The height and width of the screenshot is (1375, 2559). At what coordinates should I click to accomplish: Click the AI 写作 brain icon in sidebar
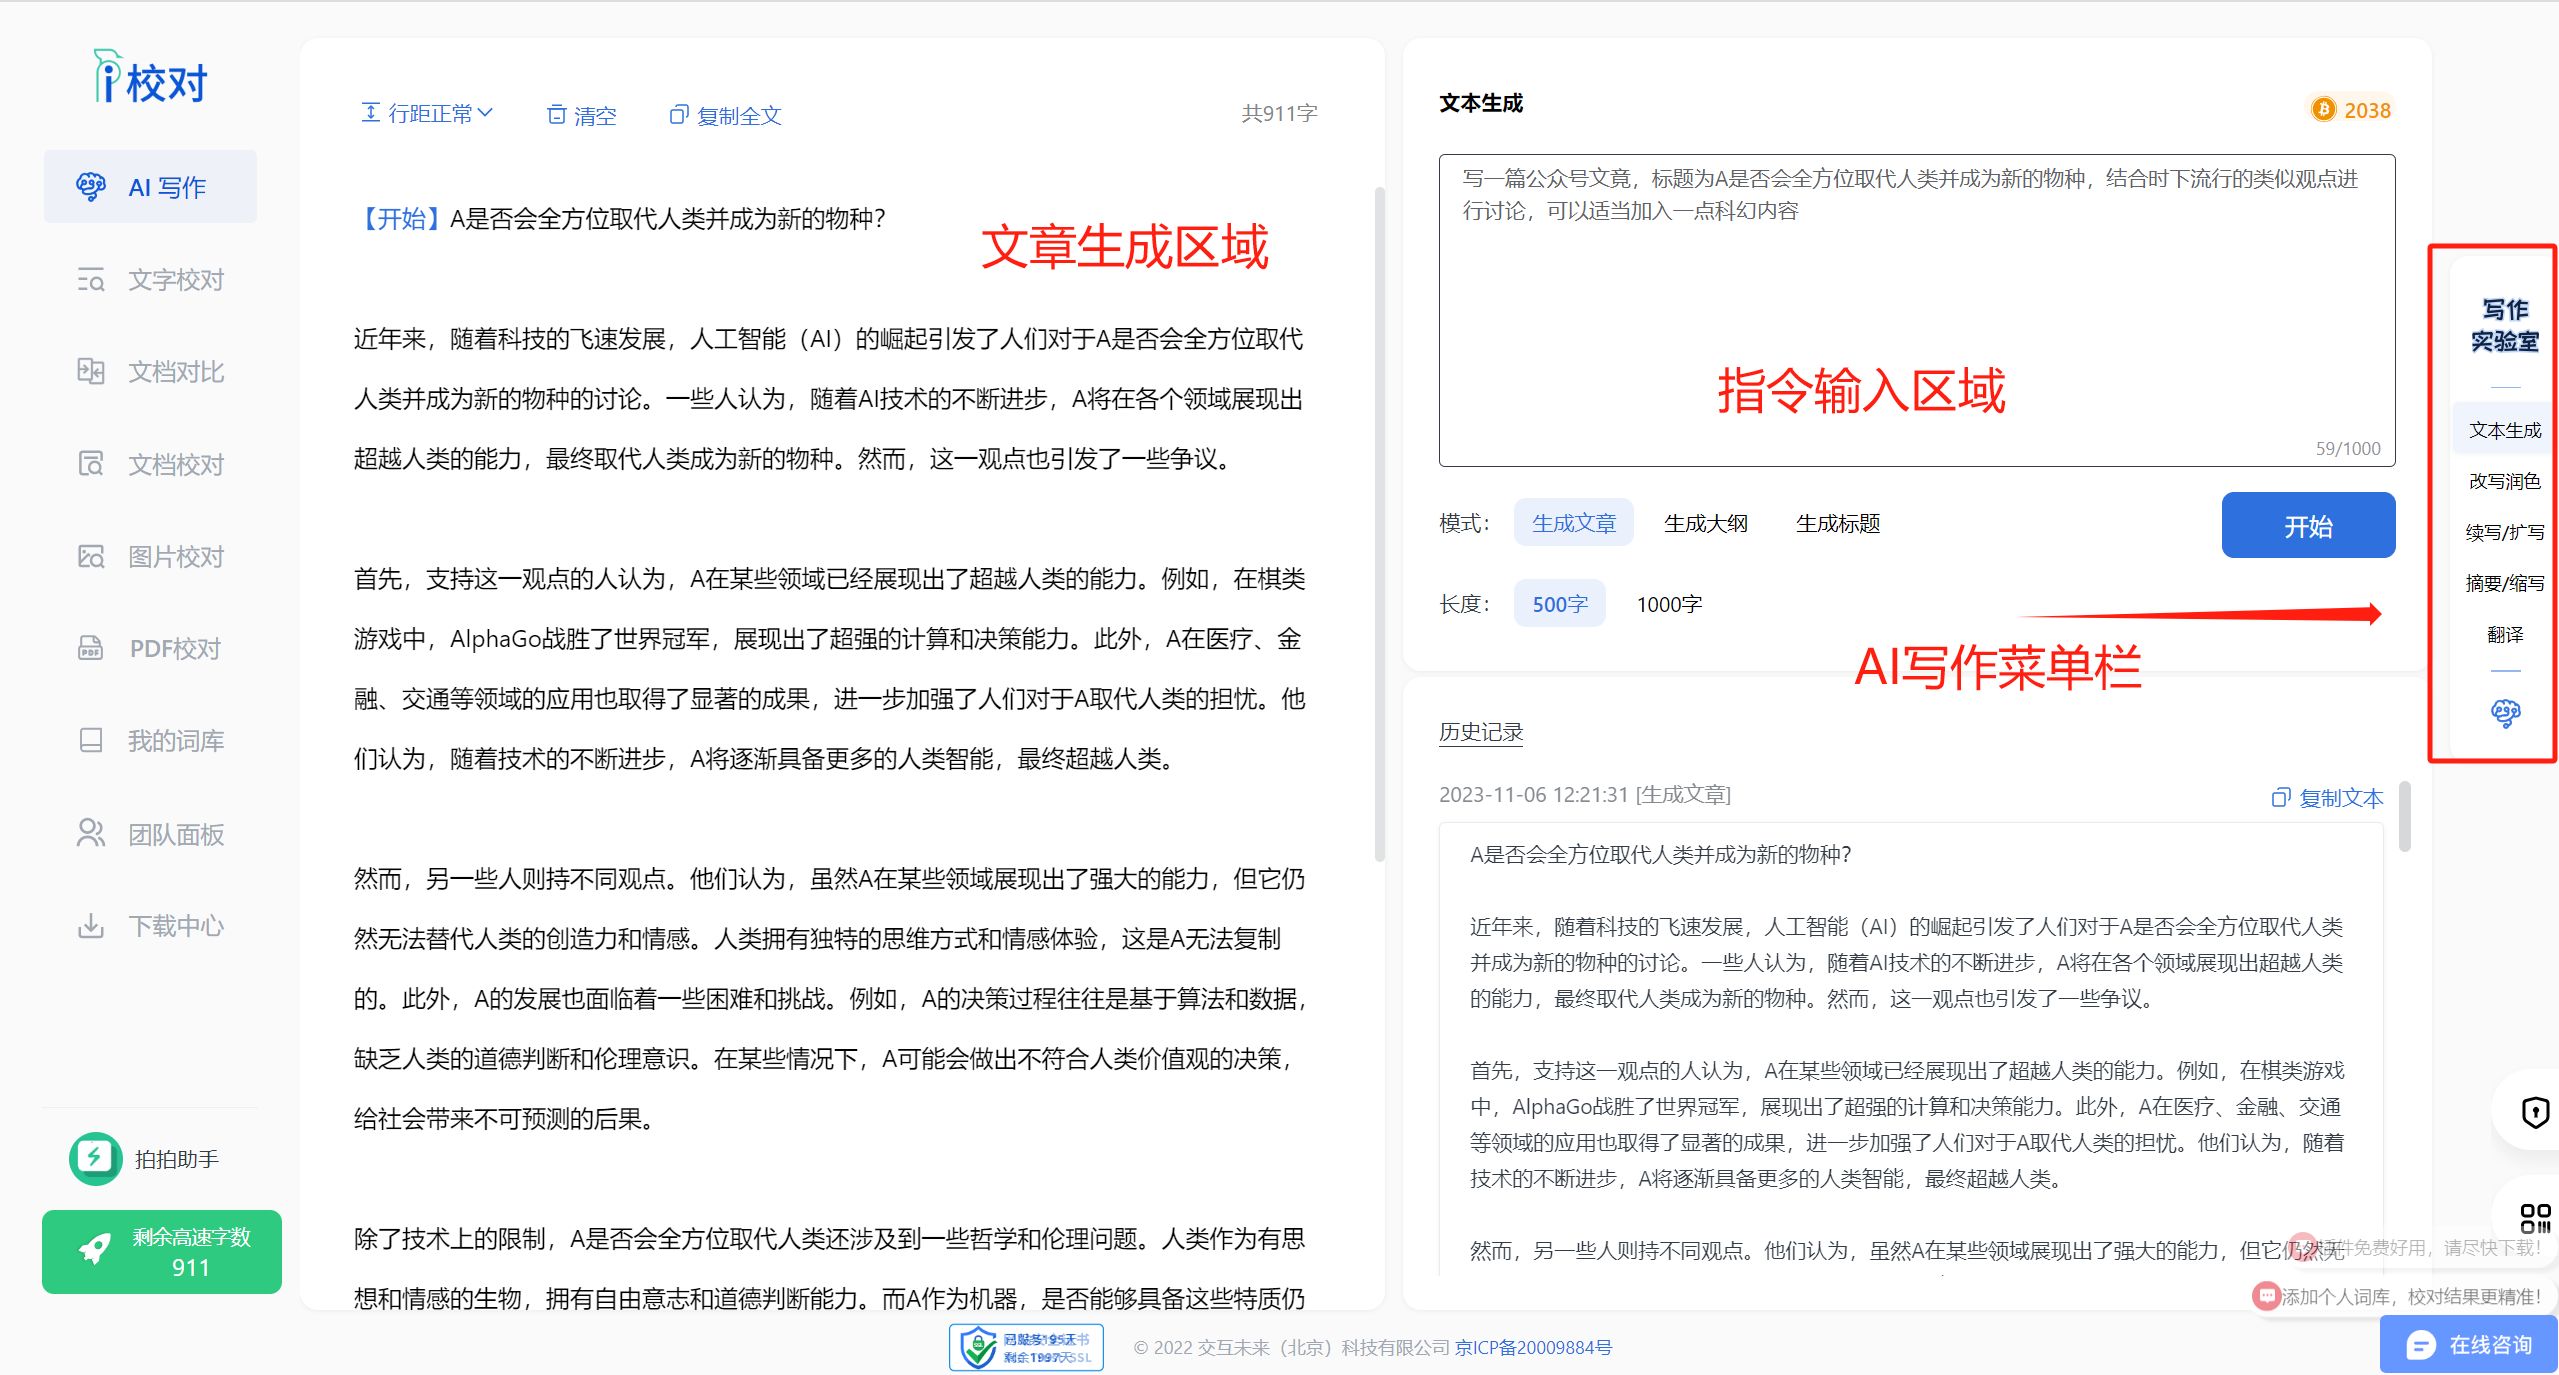(x=91, y=187)
